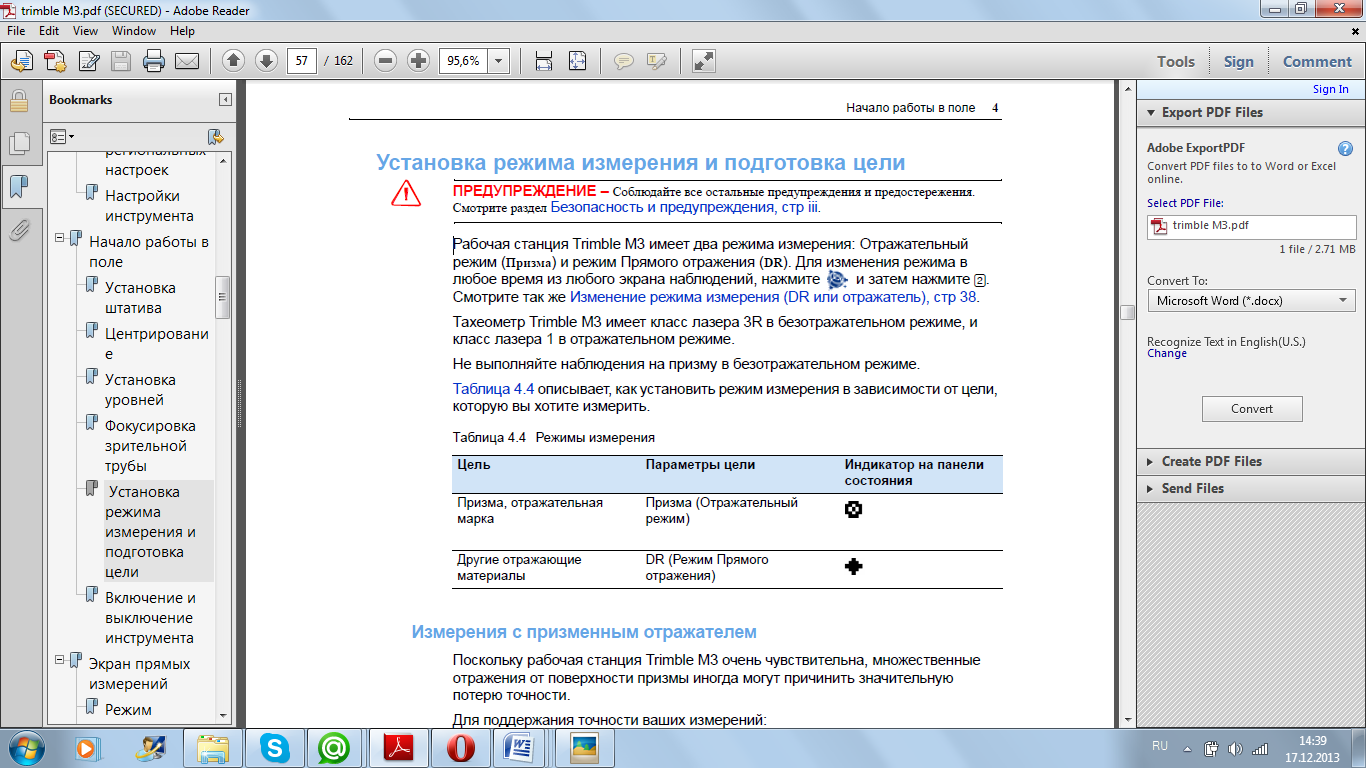Click the Sign In link
The image size is (1366, 768).
click(1330, 89)
